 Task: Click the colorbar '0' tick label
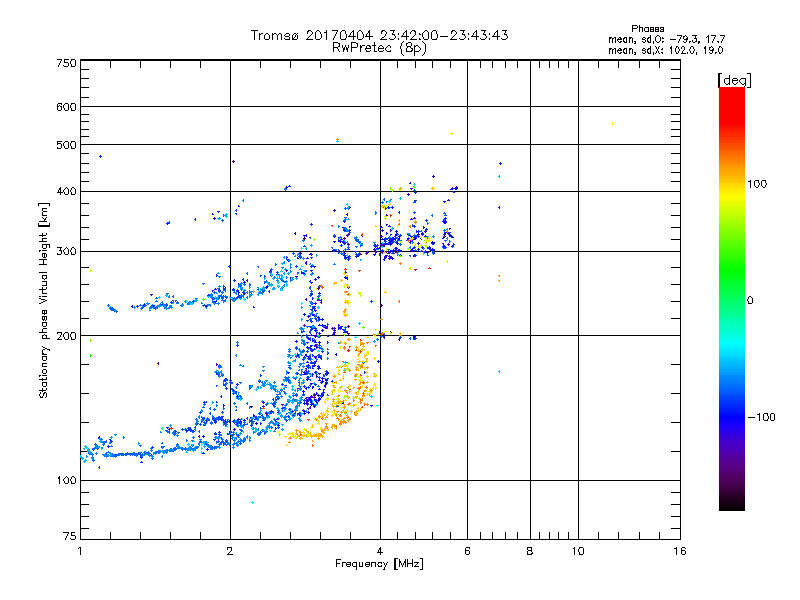coord(750,301)
